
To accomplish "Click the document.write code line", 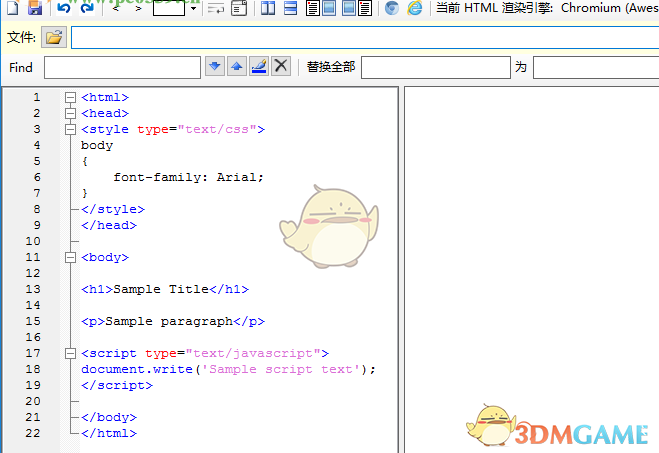I will point(228,369).
